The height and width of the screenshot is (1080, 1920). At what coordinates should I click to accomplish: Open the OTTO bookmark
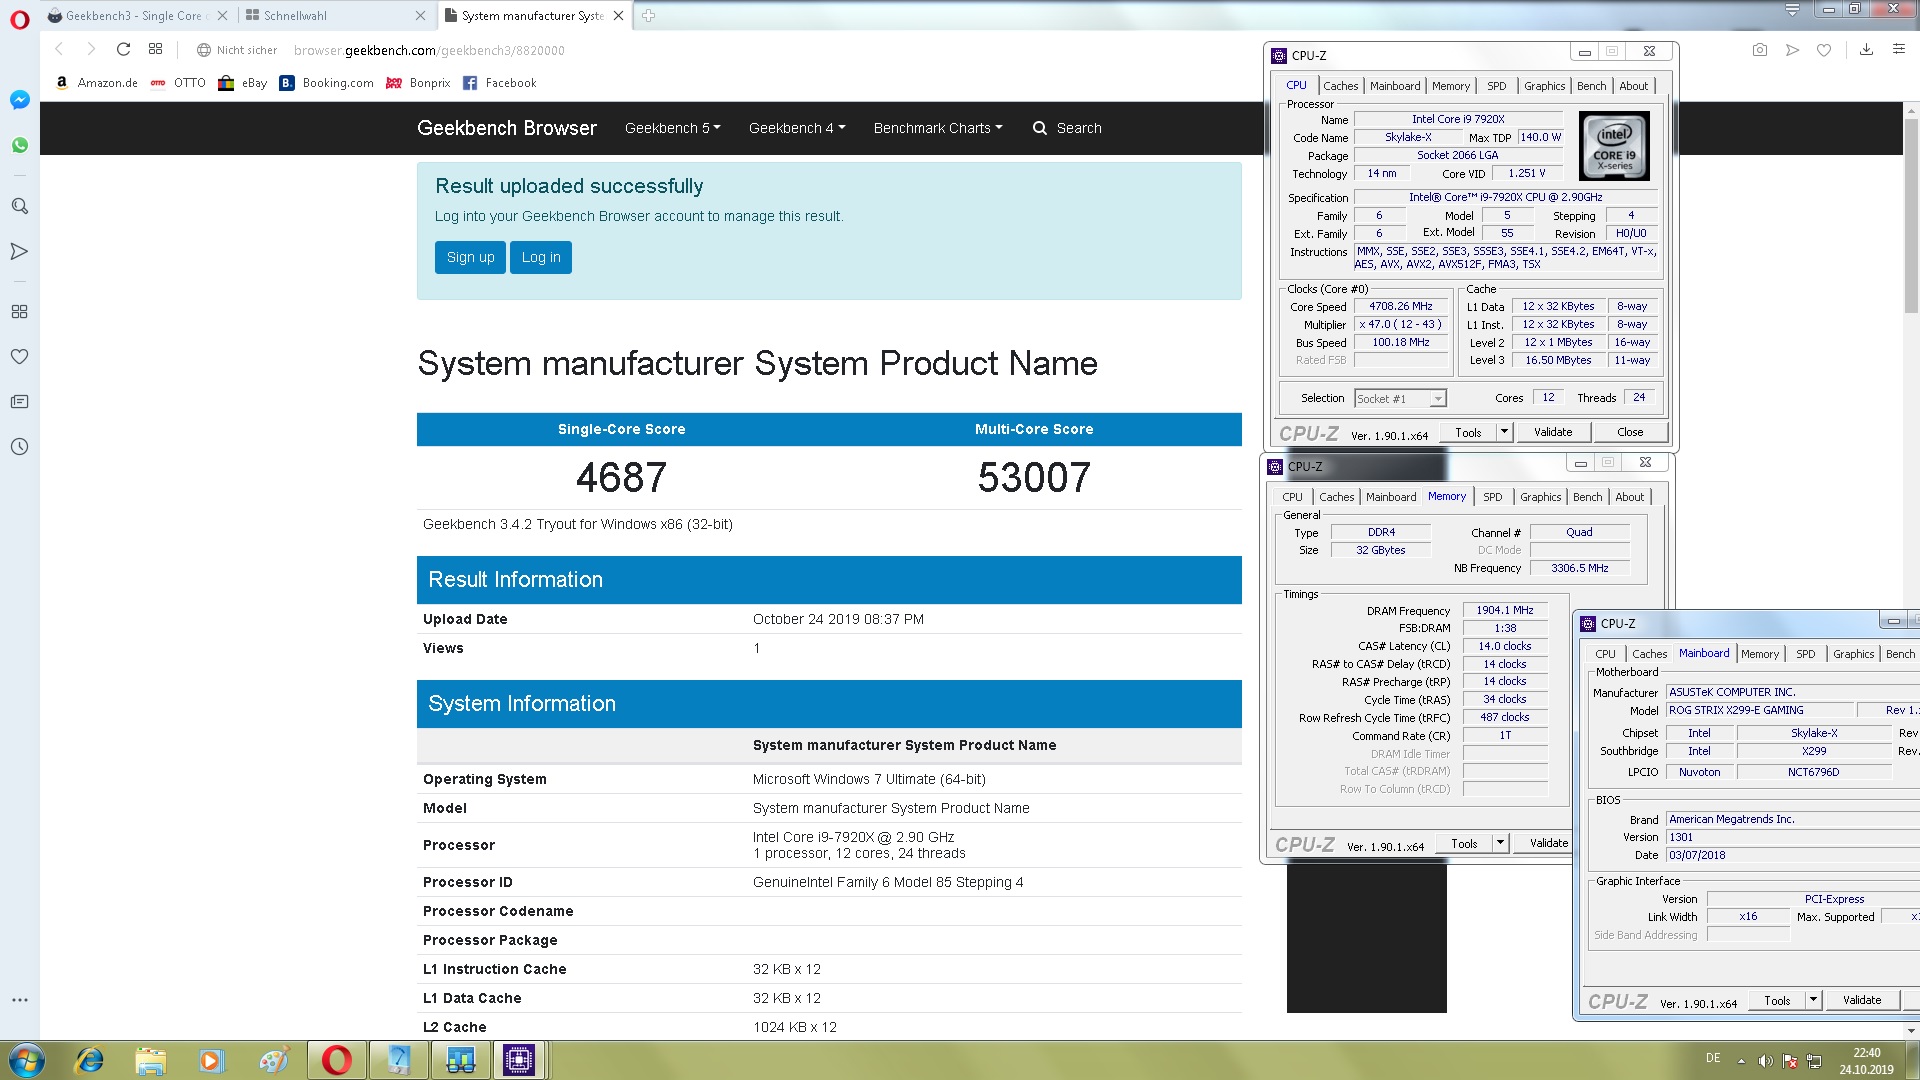[178, 83]
